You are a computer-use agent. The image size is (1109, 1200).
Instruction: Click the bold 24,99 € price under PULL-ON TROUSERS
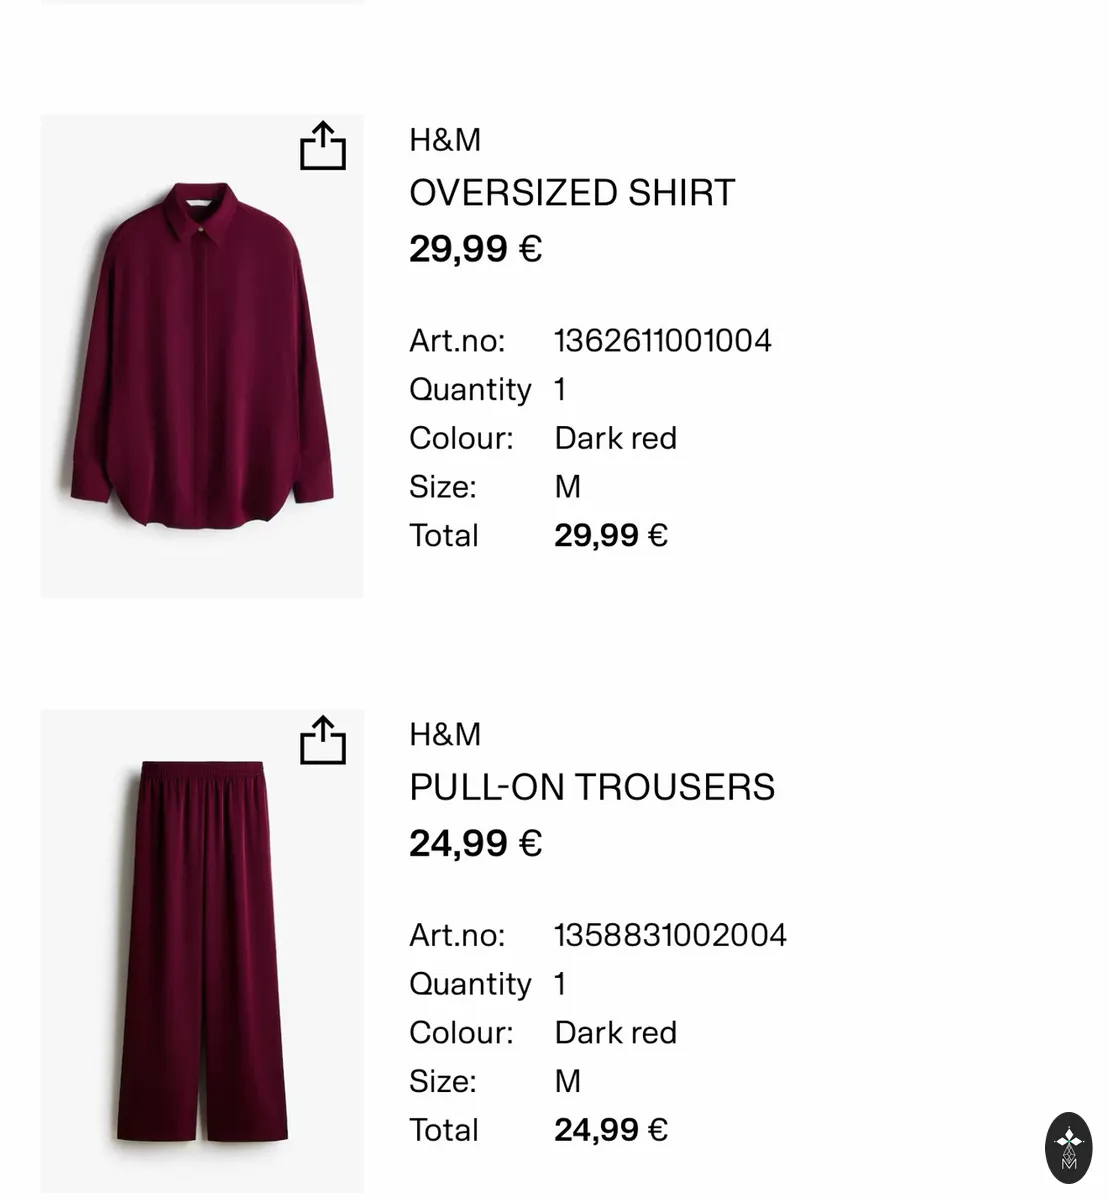476,843
